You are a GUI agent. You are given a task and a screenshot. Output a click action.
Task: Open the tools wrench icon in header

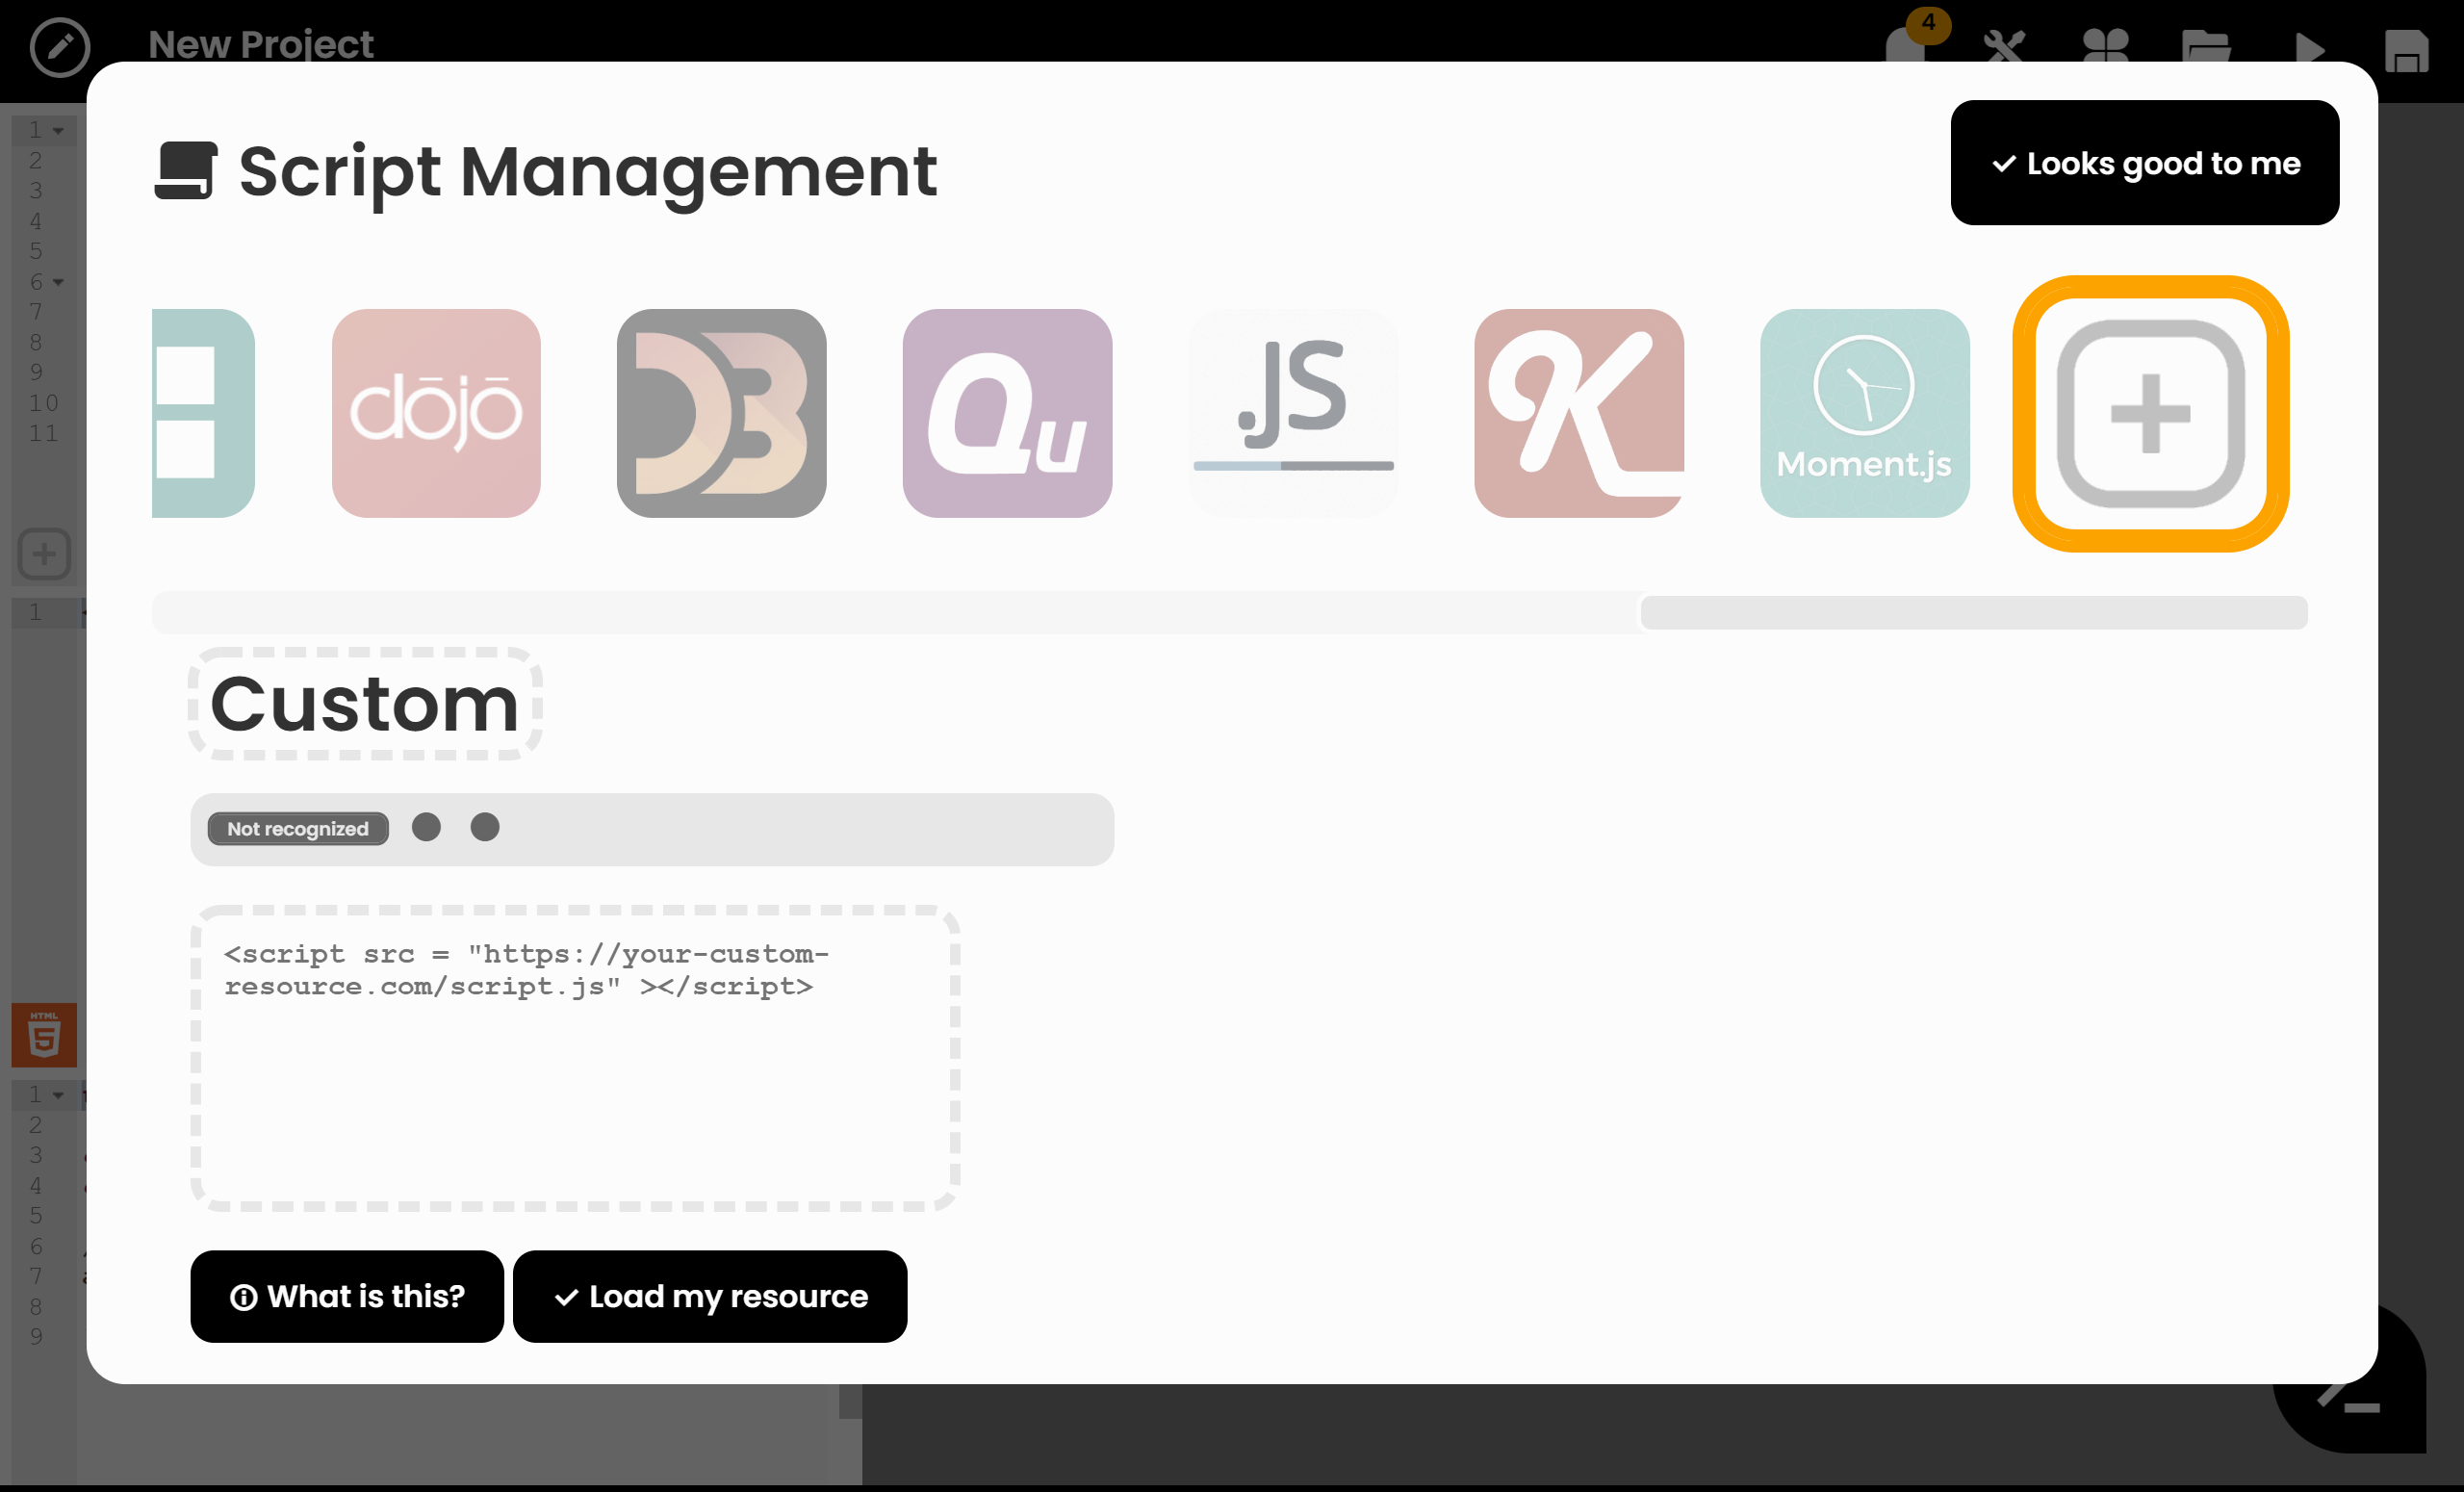tap(2005, 47)
